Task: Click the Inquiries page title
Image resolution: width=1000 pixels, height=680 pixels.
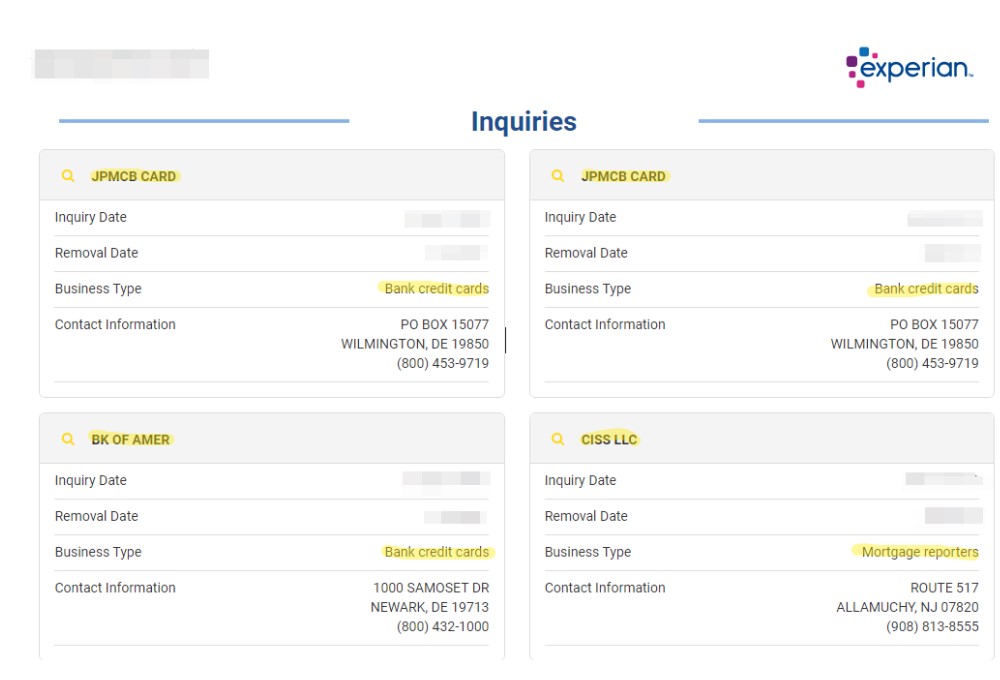Action: tap(524, 121)
